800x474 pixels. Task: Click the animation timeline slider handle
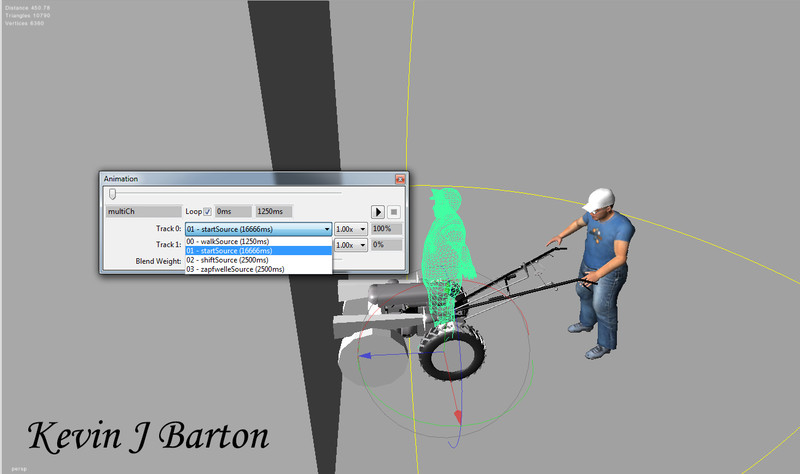113,194
